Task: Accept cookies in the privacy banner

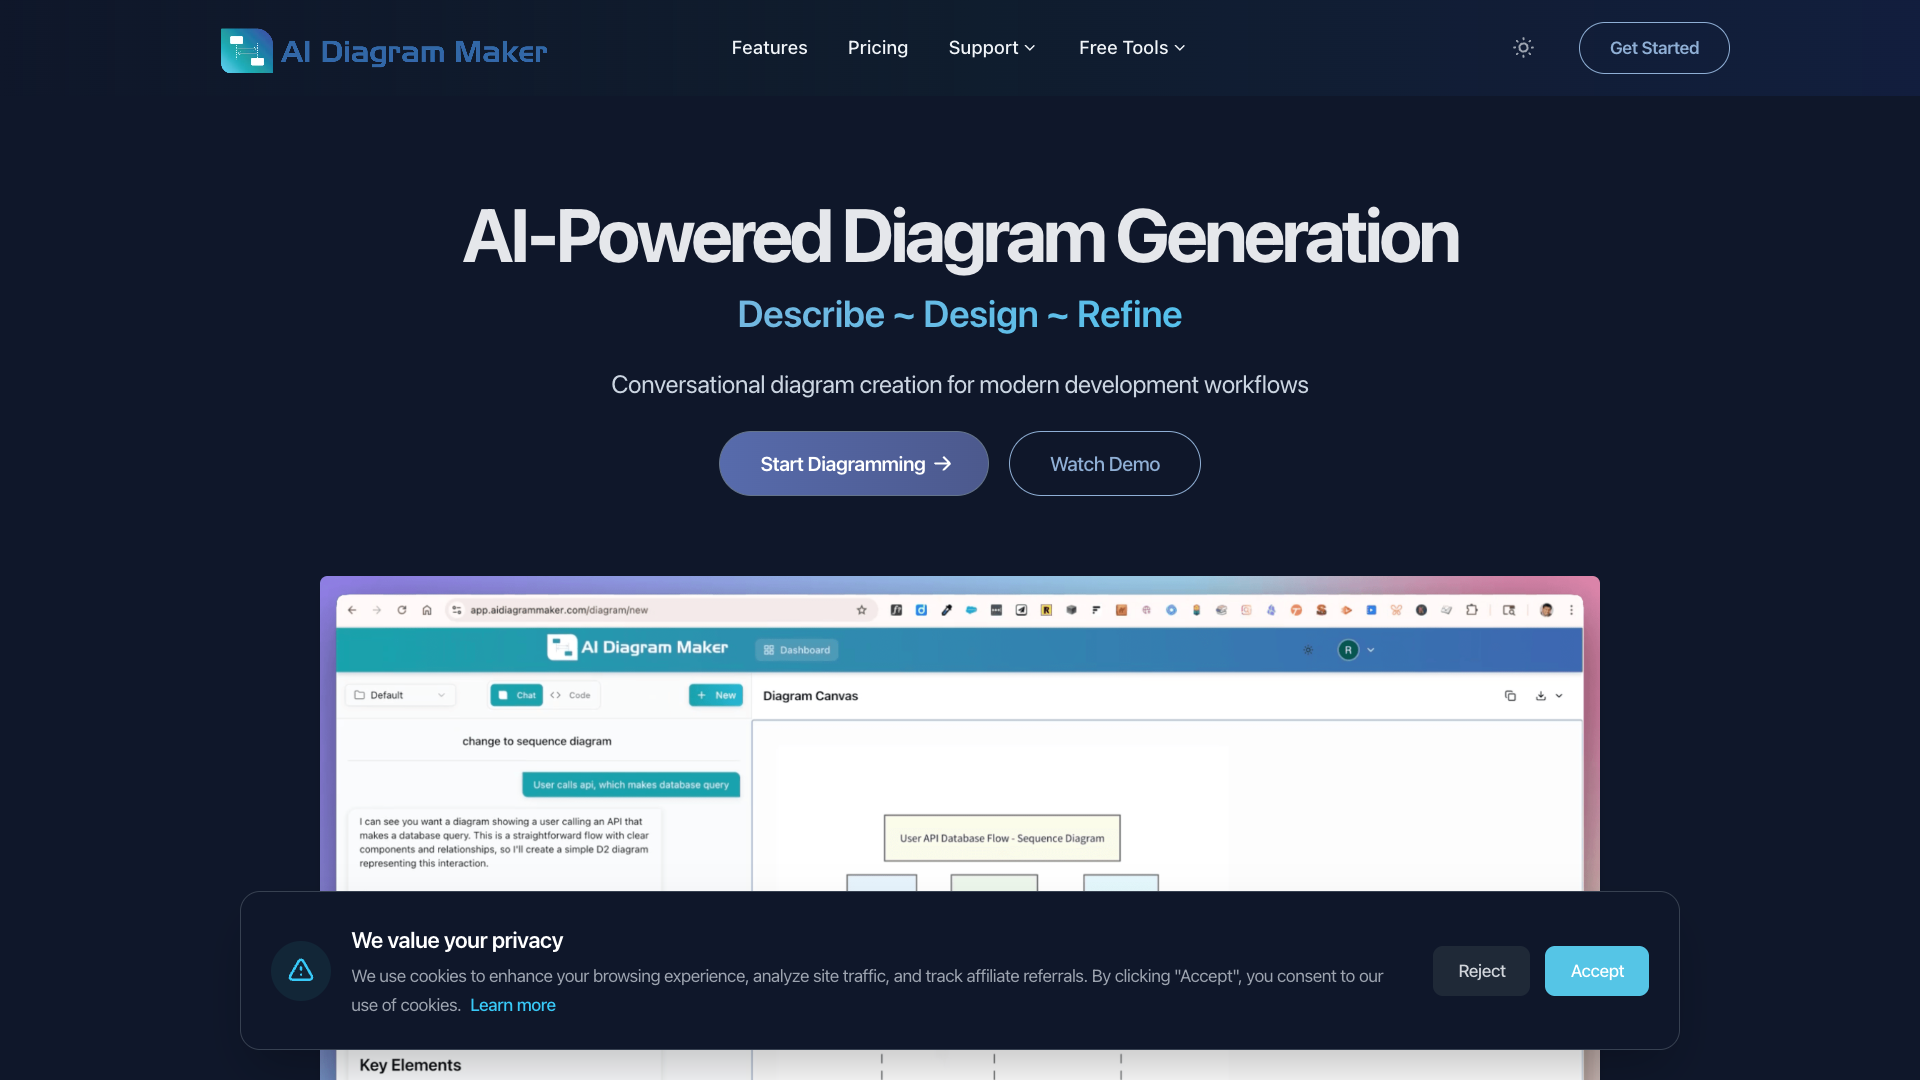Action: point(1597,971)
